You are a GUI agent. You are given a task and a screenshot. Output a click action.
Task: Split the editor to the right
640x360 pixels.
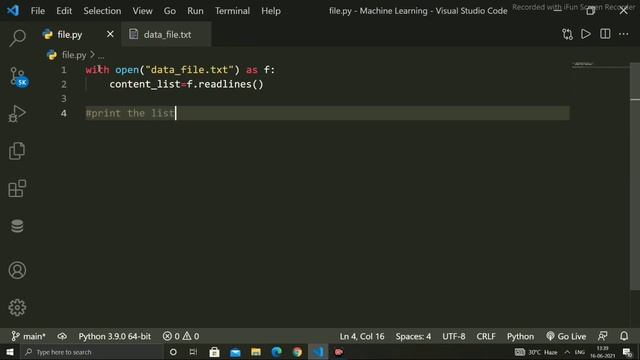[605, 34]
